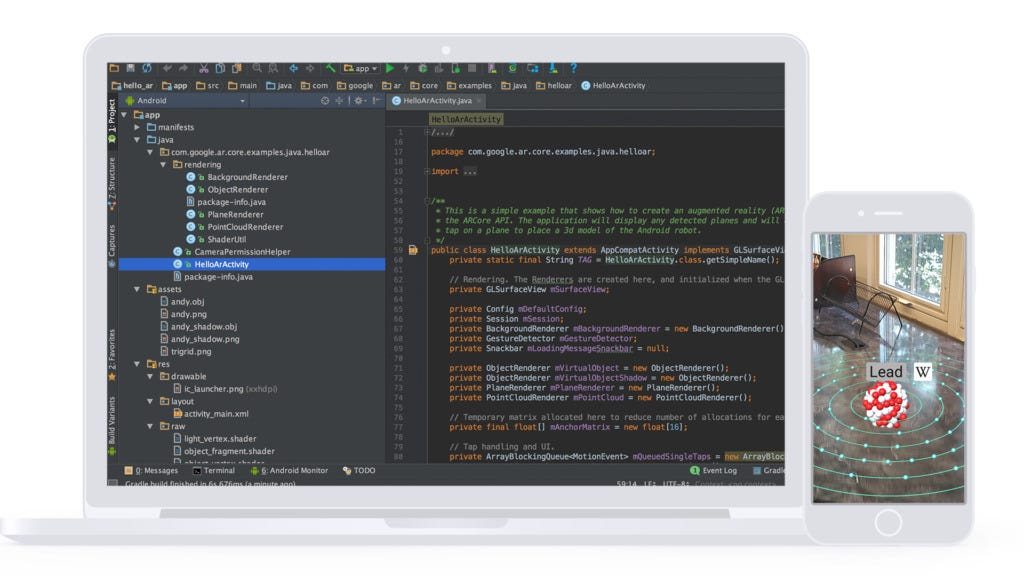
Task: Click the helloar breadcrumb
Action: click(x=554, y=86)
